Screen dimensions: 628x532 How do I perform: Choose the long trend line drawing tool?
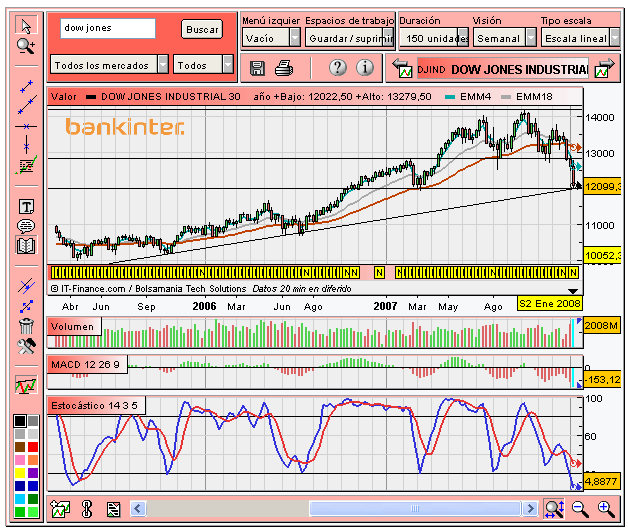tap(27, 105)
